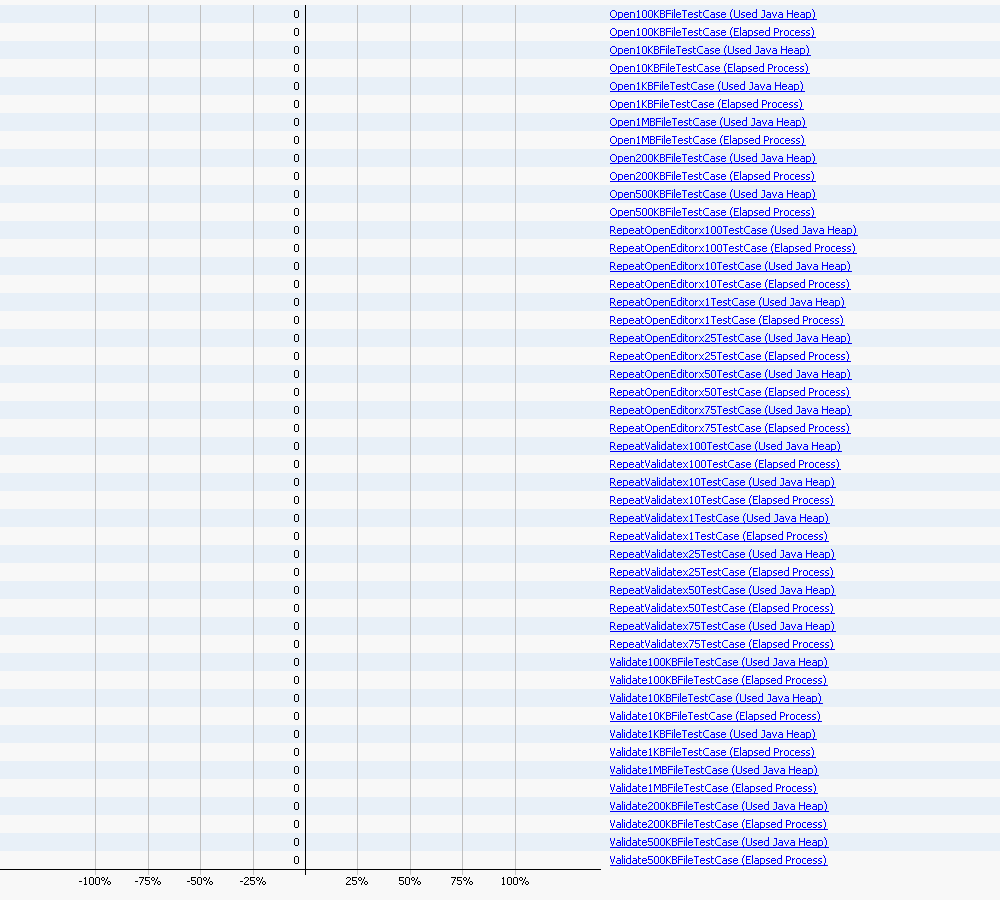This screenshot has height=900, width=1000.
Task: Open RepeatOpenEditorx1TestCase (Used Java Heap) link
Action: point(727,302)
